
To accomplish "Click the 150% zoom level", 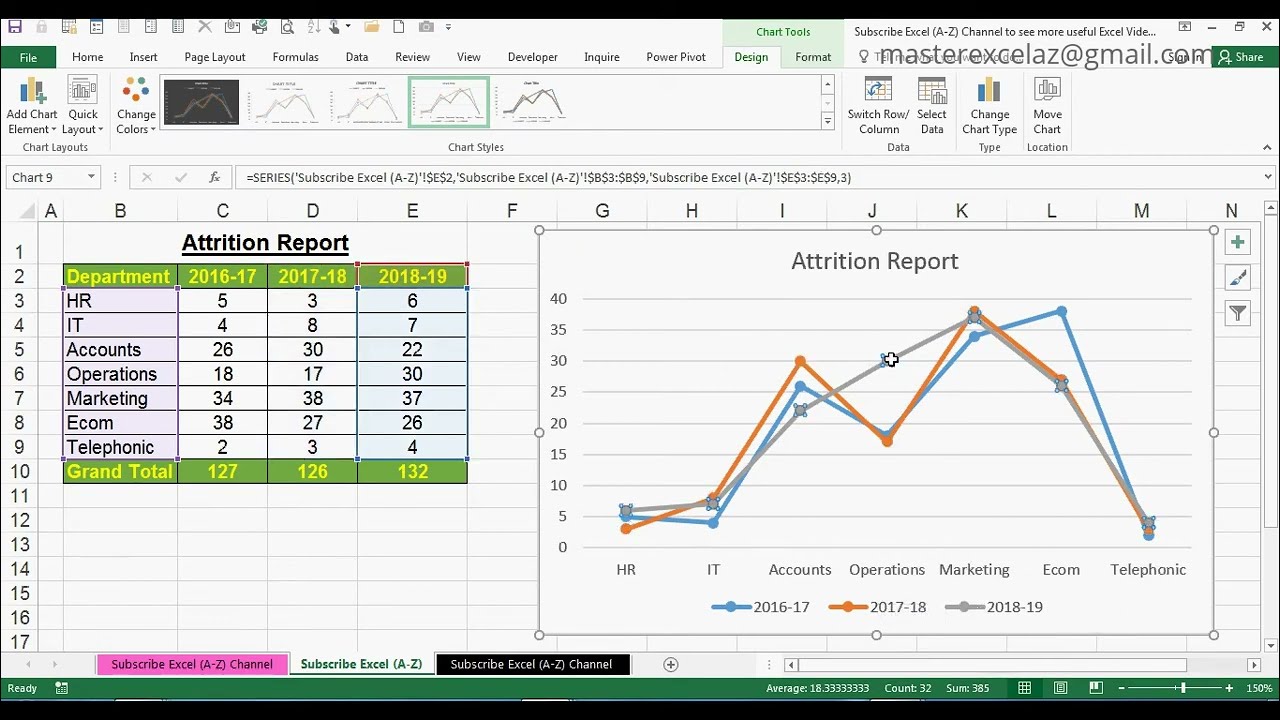I will click(x=1259, y=688).
